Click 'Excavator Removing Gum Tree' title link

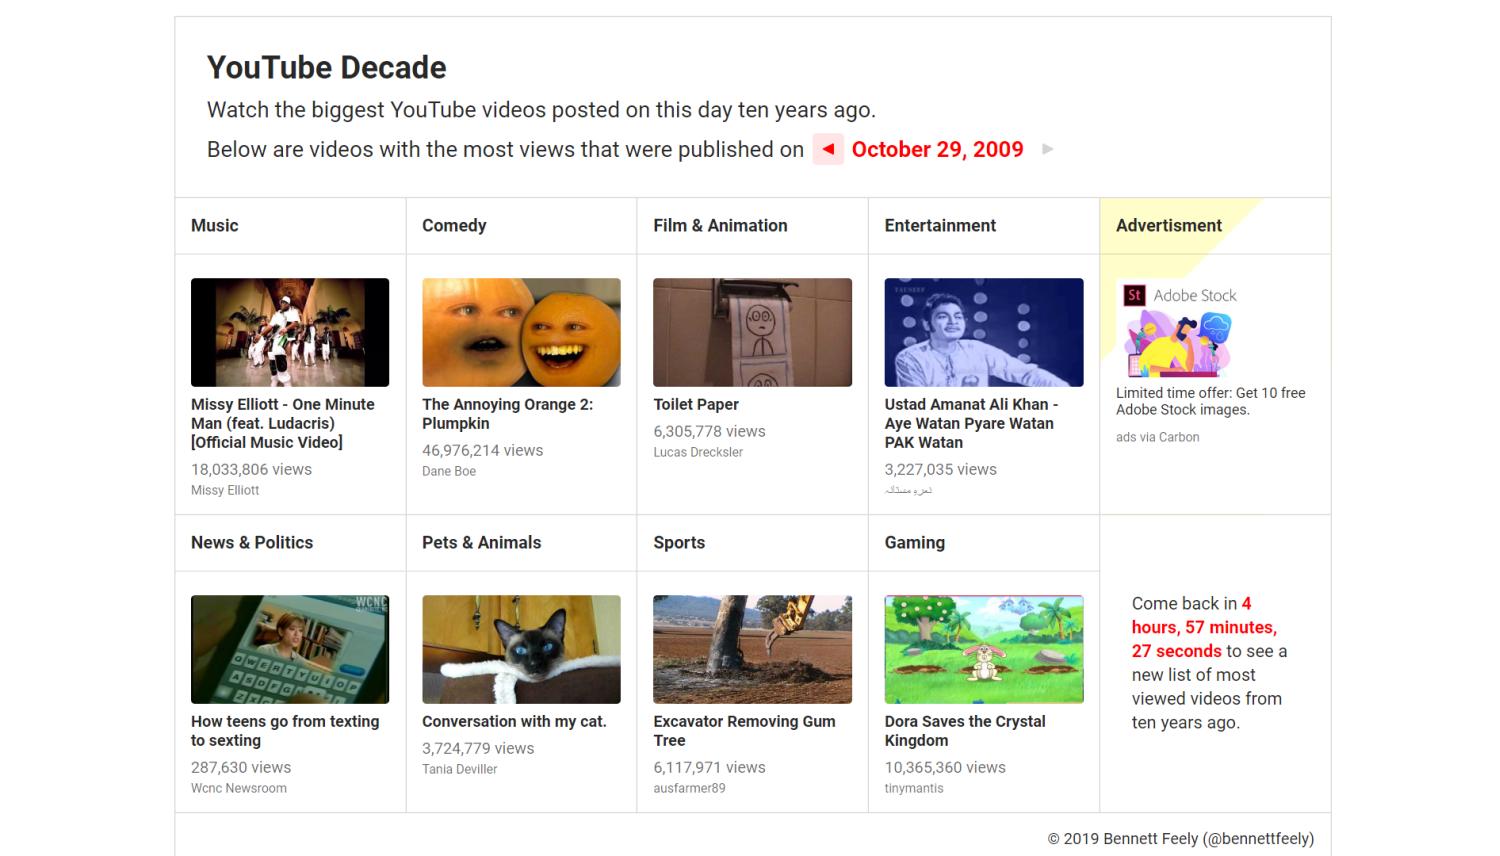click(x=744, y=730)
